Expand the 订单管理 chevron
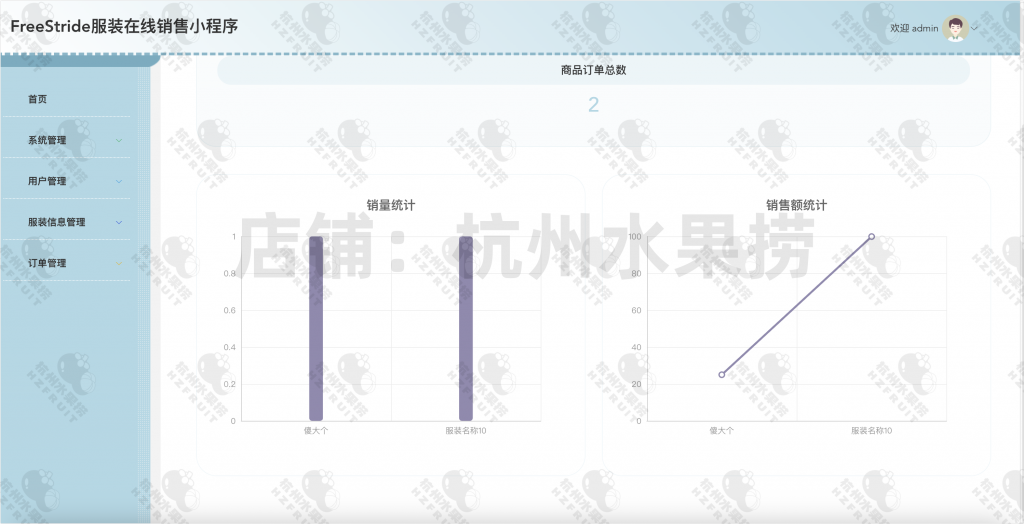The image size is (1024, 524). (119, 263)
